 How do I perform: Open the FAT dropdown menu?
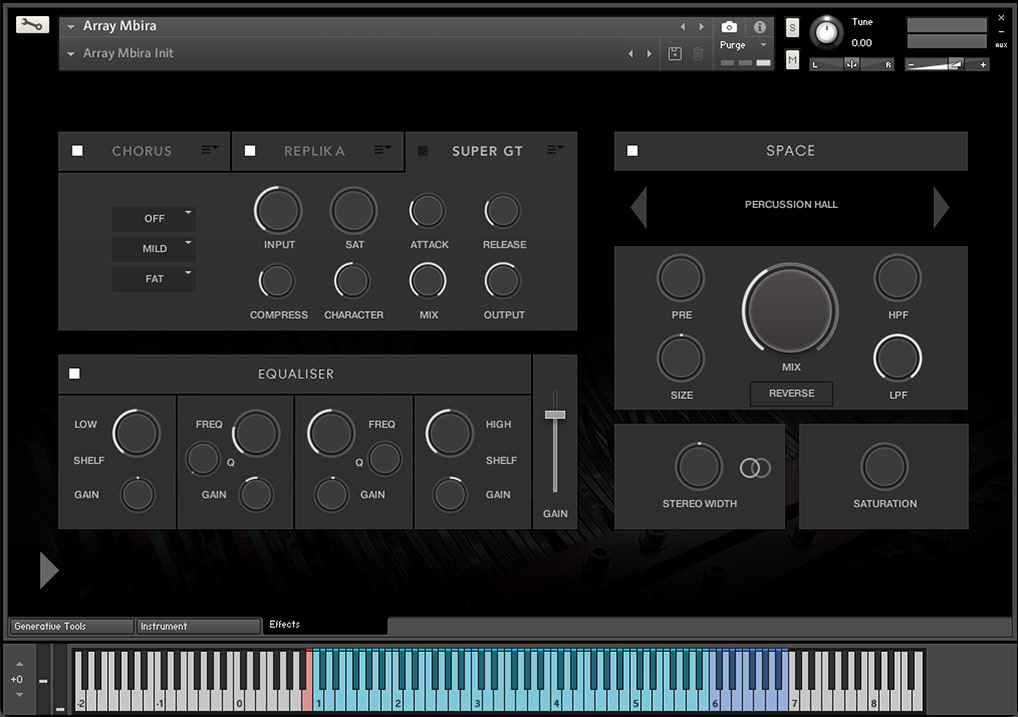pos(154,279)
